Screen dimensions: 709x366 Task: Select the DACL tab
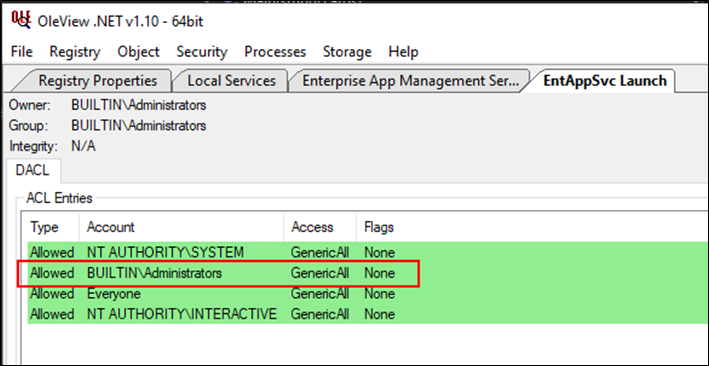[32, 171]
